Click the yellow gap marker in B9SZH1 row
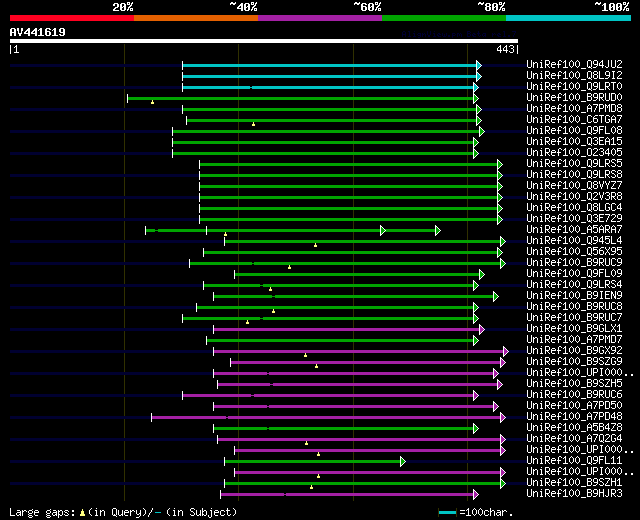The width and height of the screenshot is (640, 520). [311, 487]
